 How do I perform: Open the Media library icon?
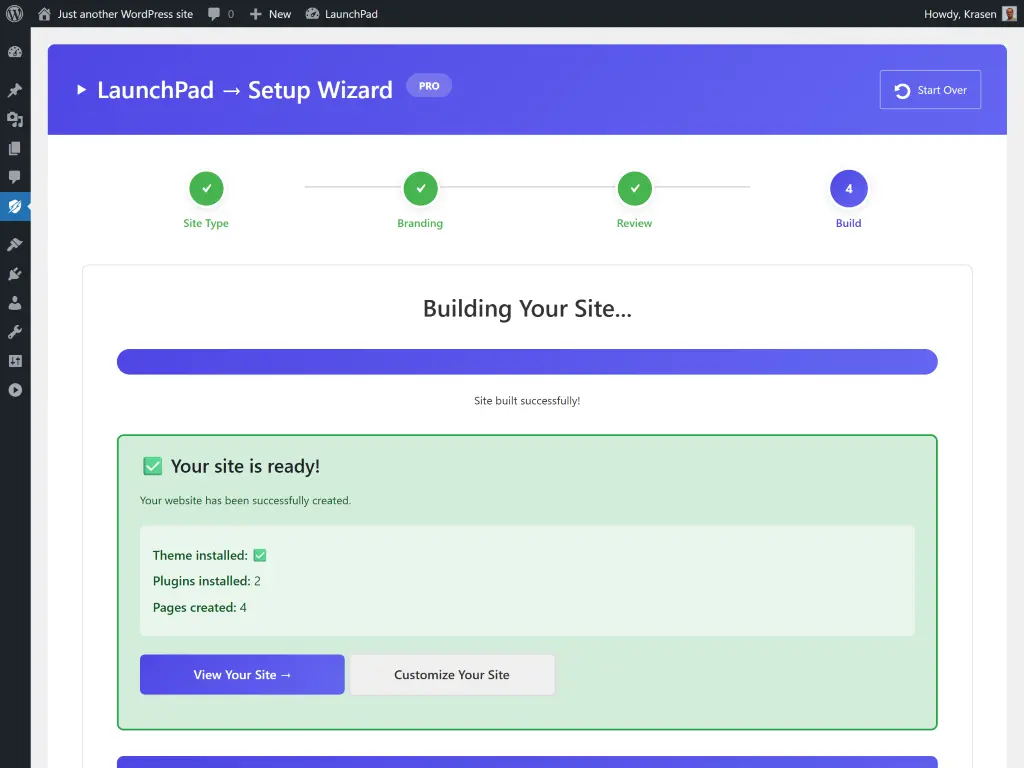click(x=15, y=120)
